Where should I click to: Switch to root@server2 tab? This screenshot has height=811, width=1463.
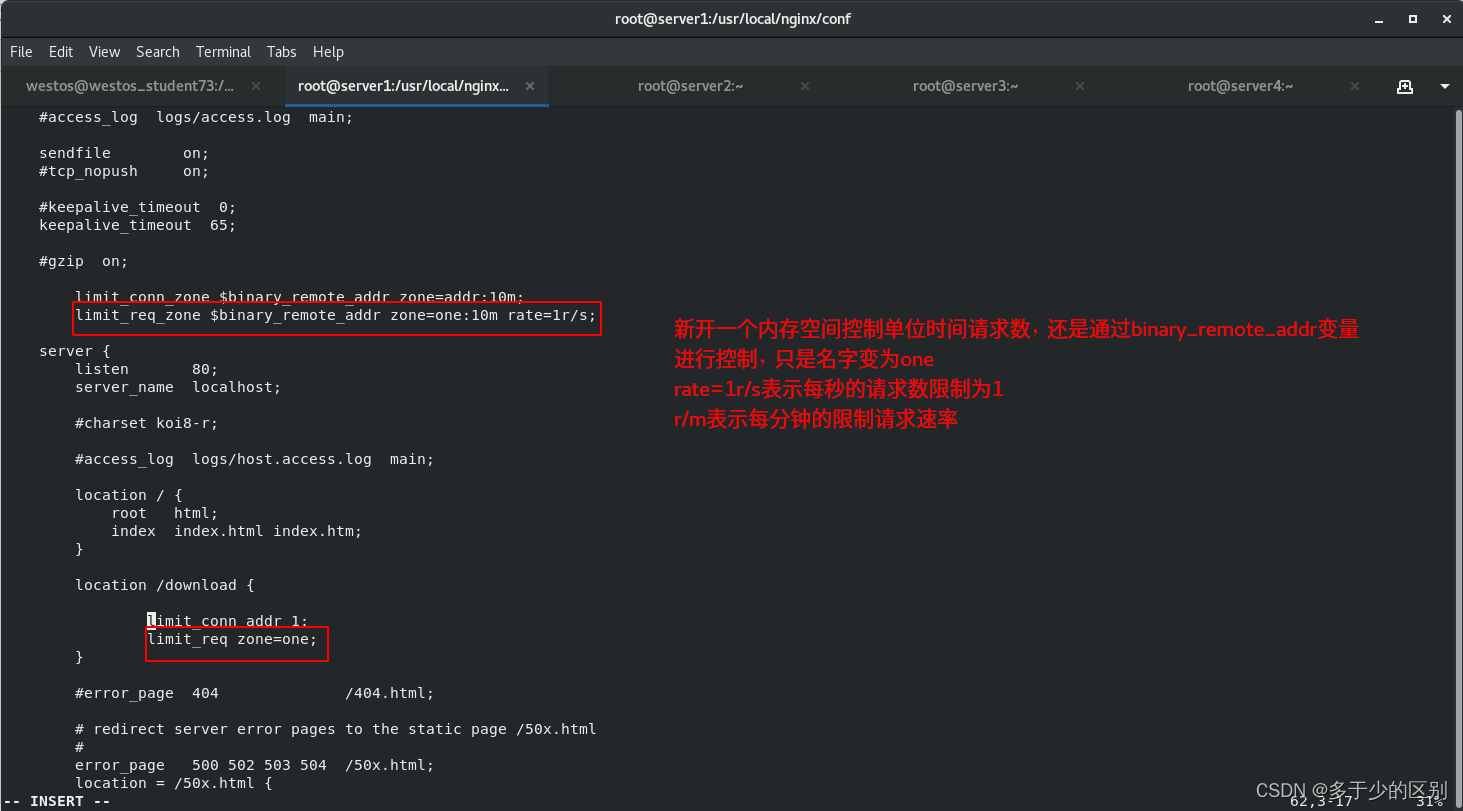690,86
